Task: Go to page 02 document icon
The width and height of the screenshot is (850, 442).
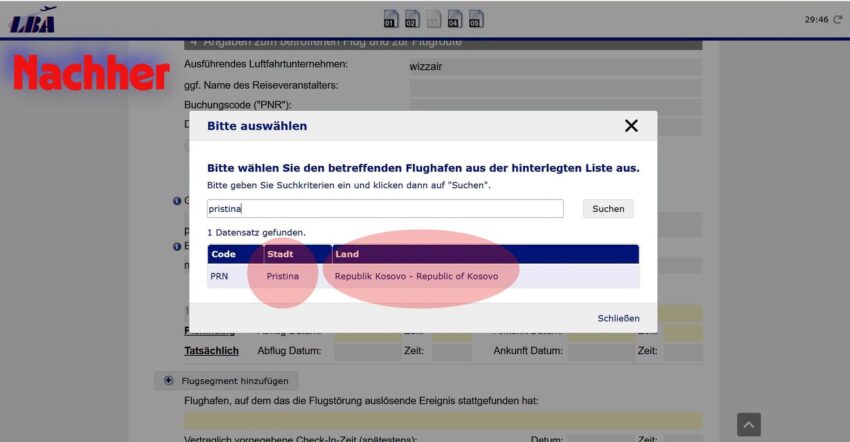Action: 412,18
